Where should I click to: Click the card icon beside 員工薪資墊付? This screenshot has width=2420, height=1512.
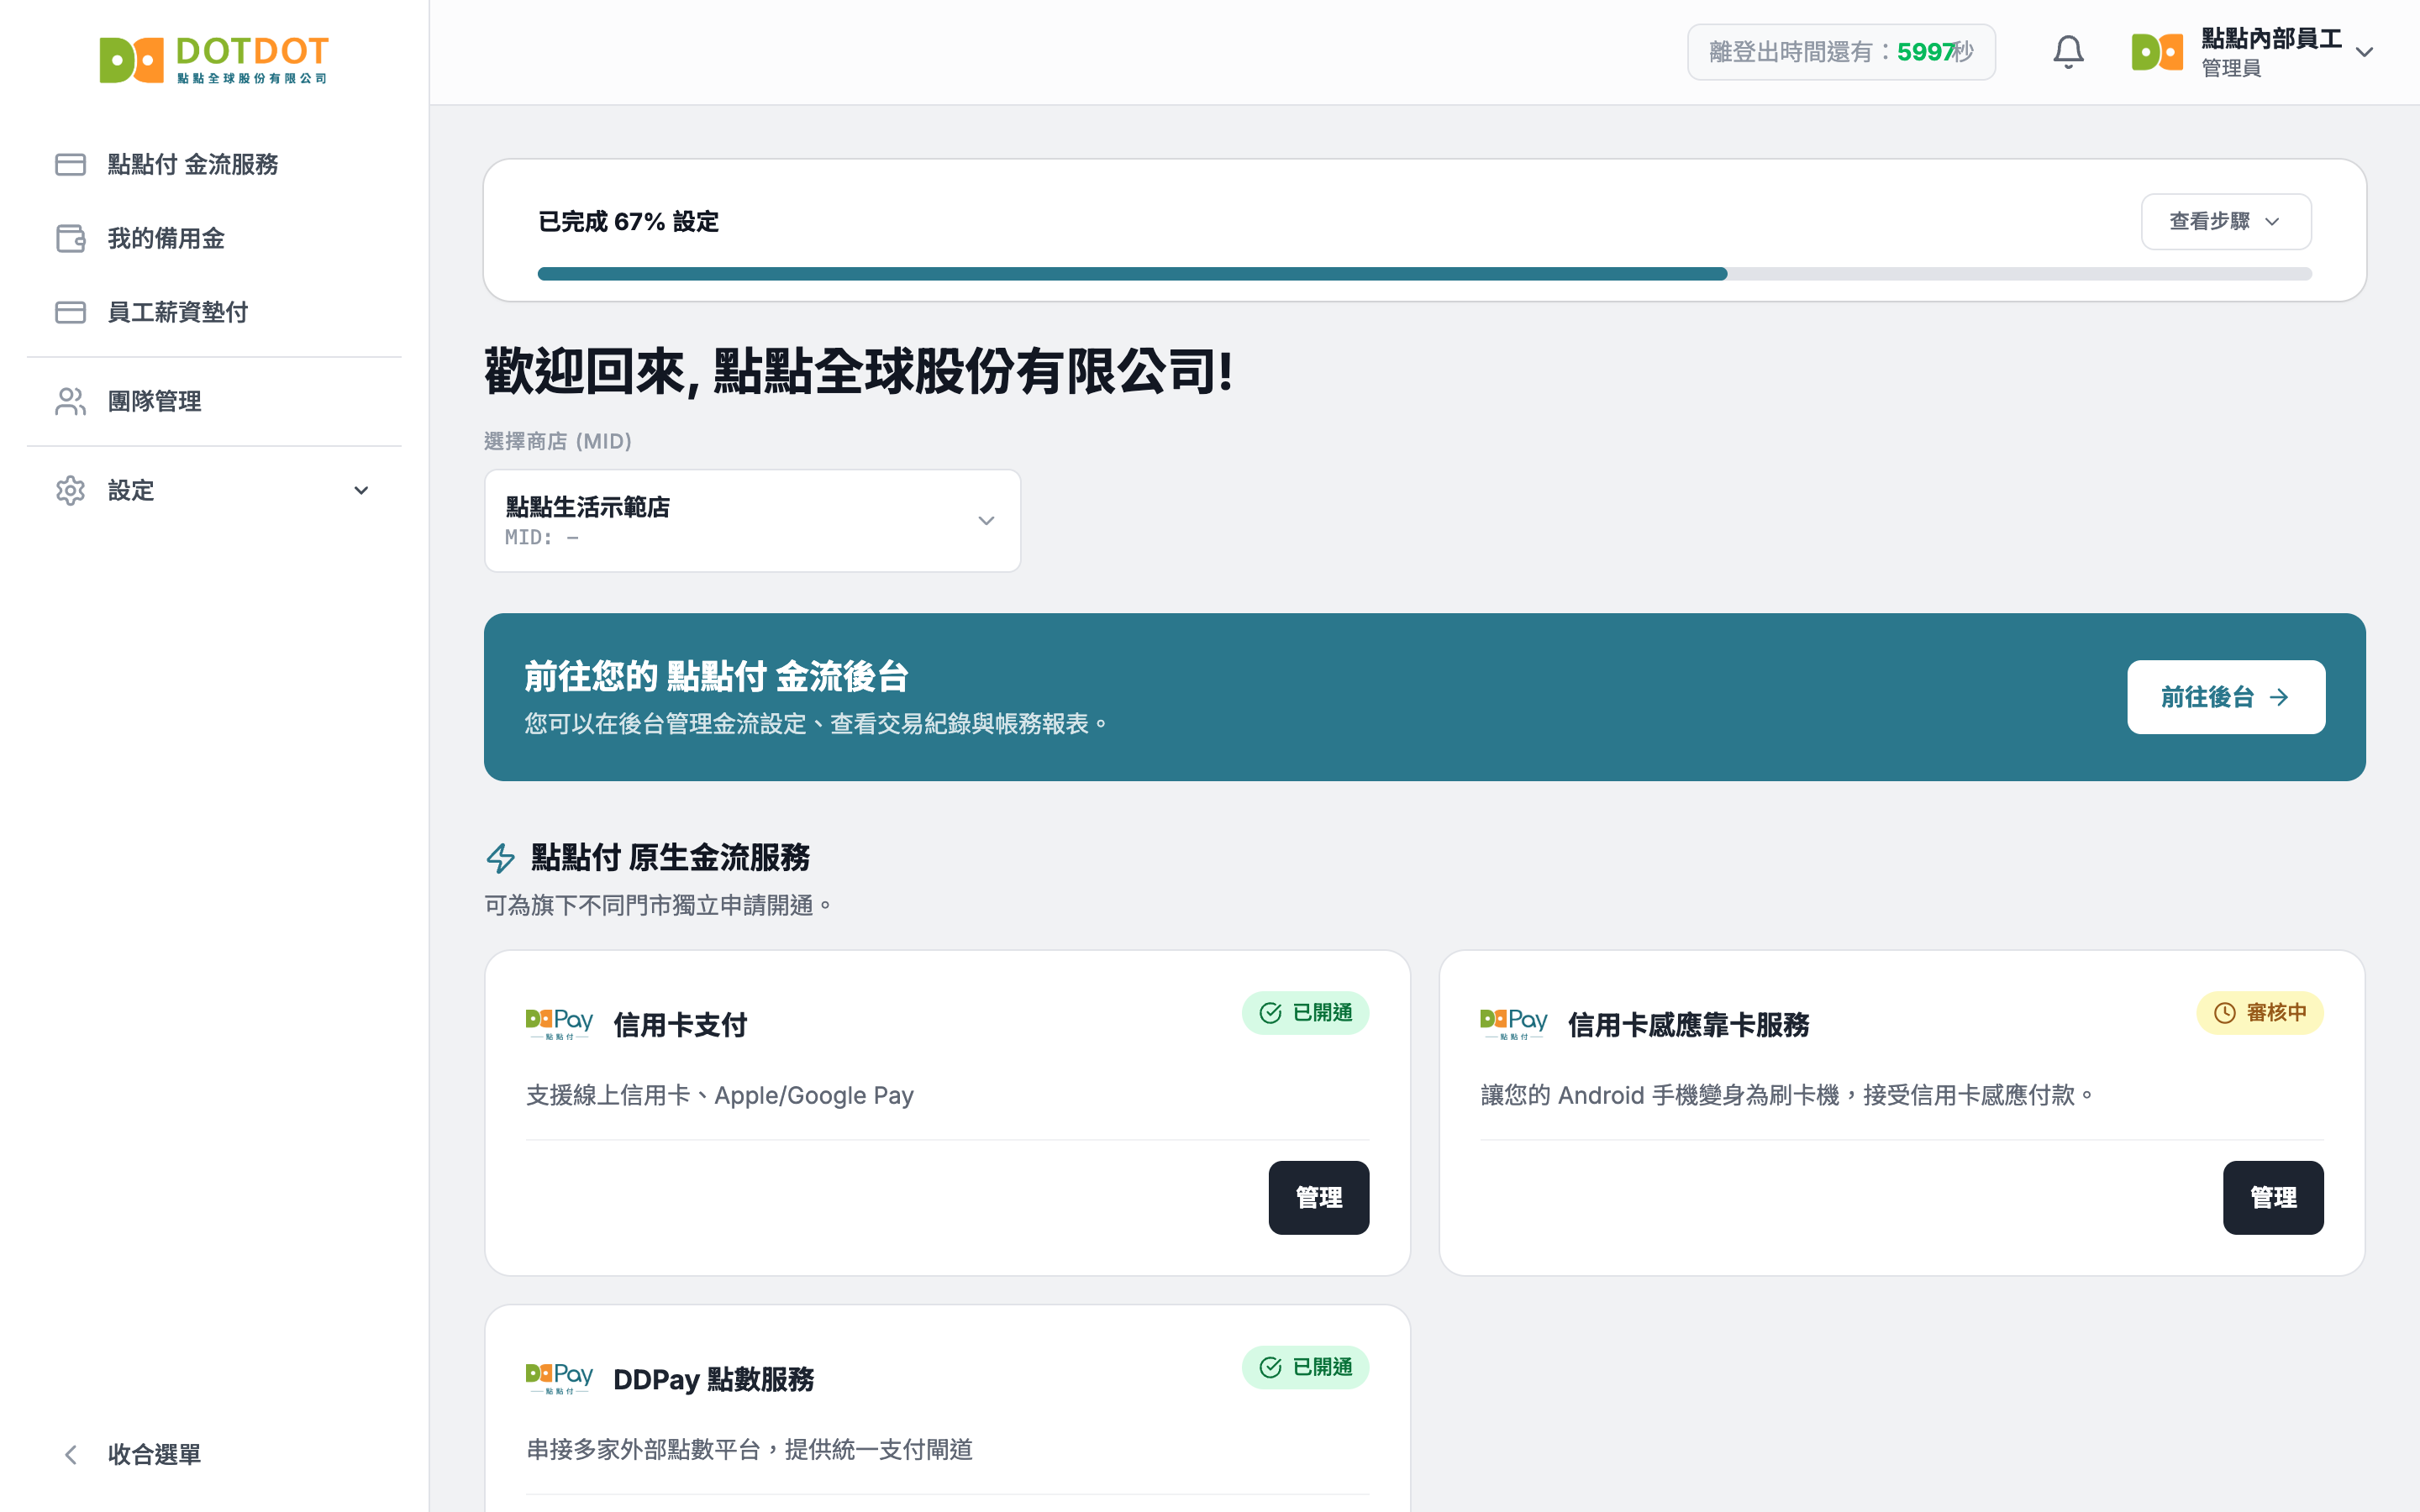tap(70, 312)
